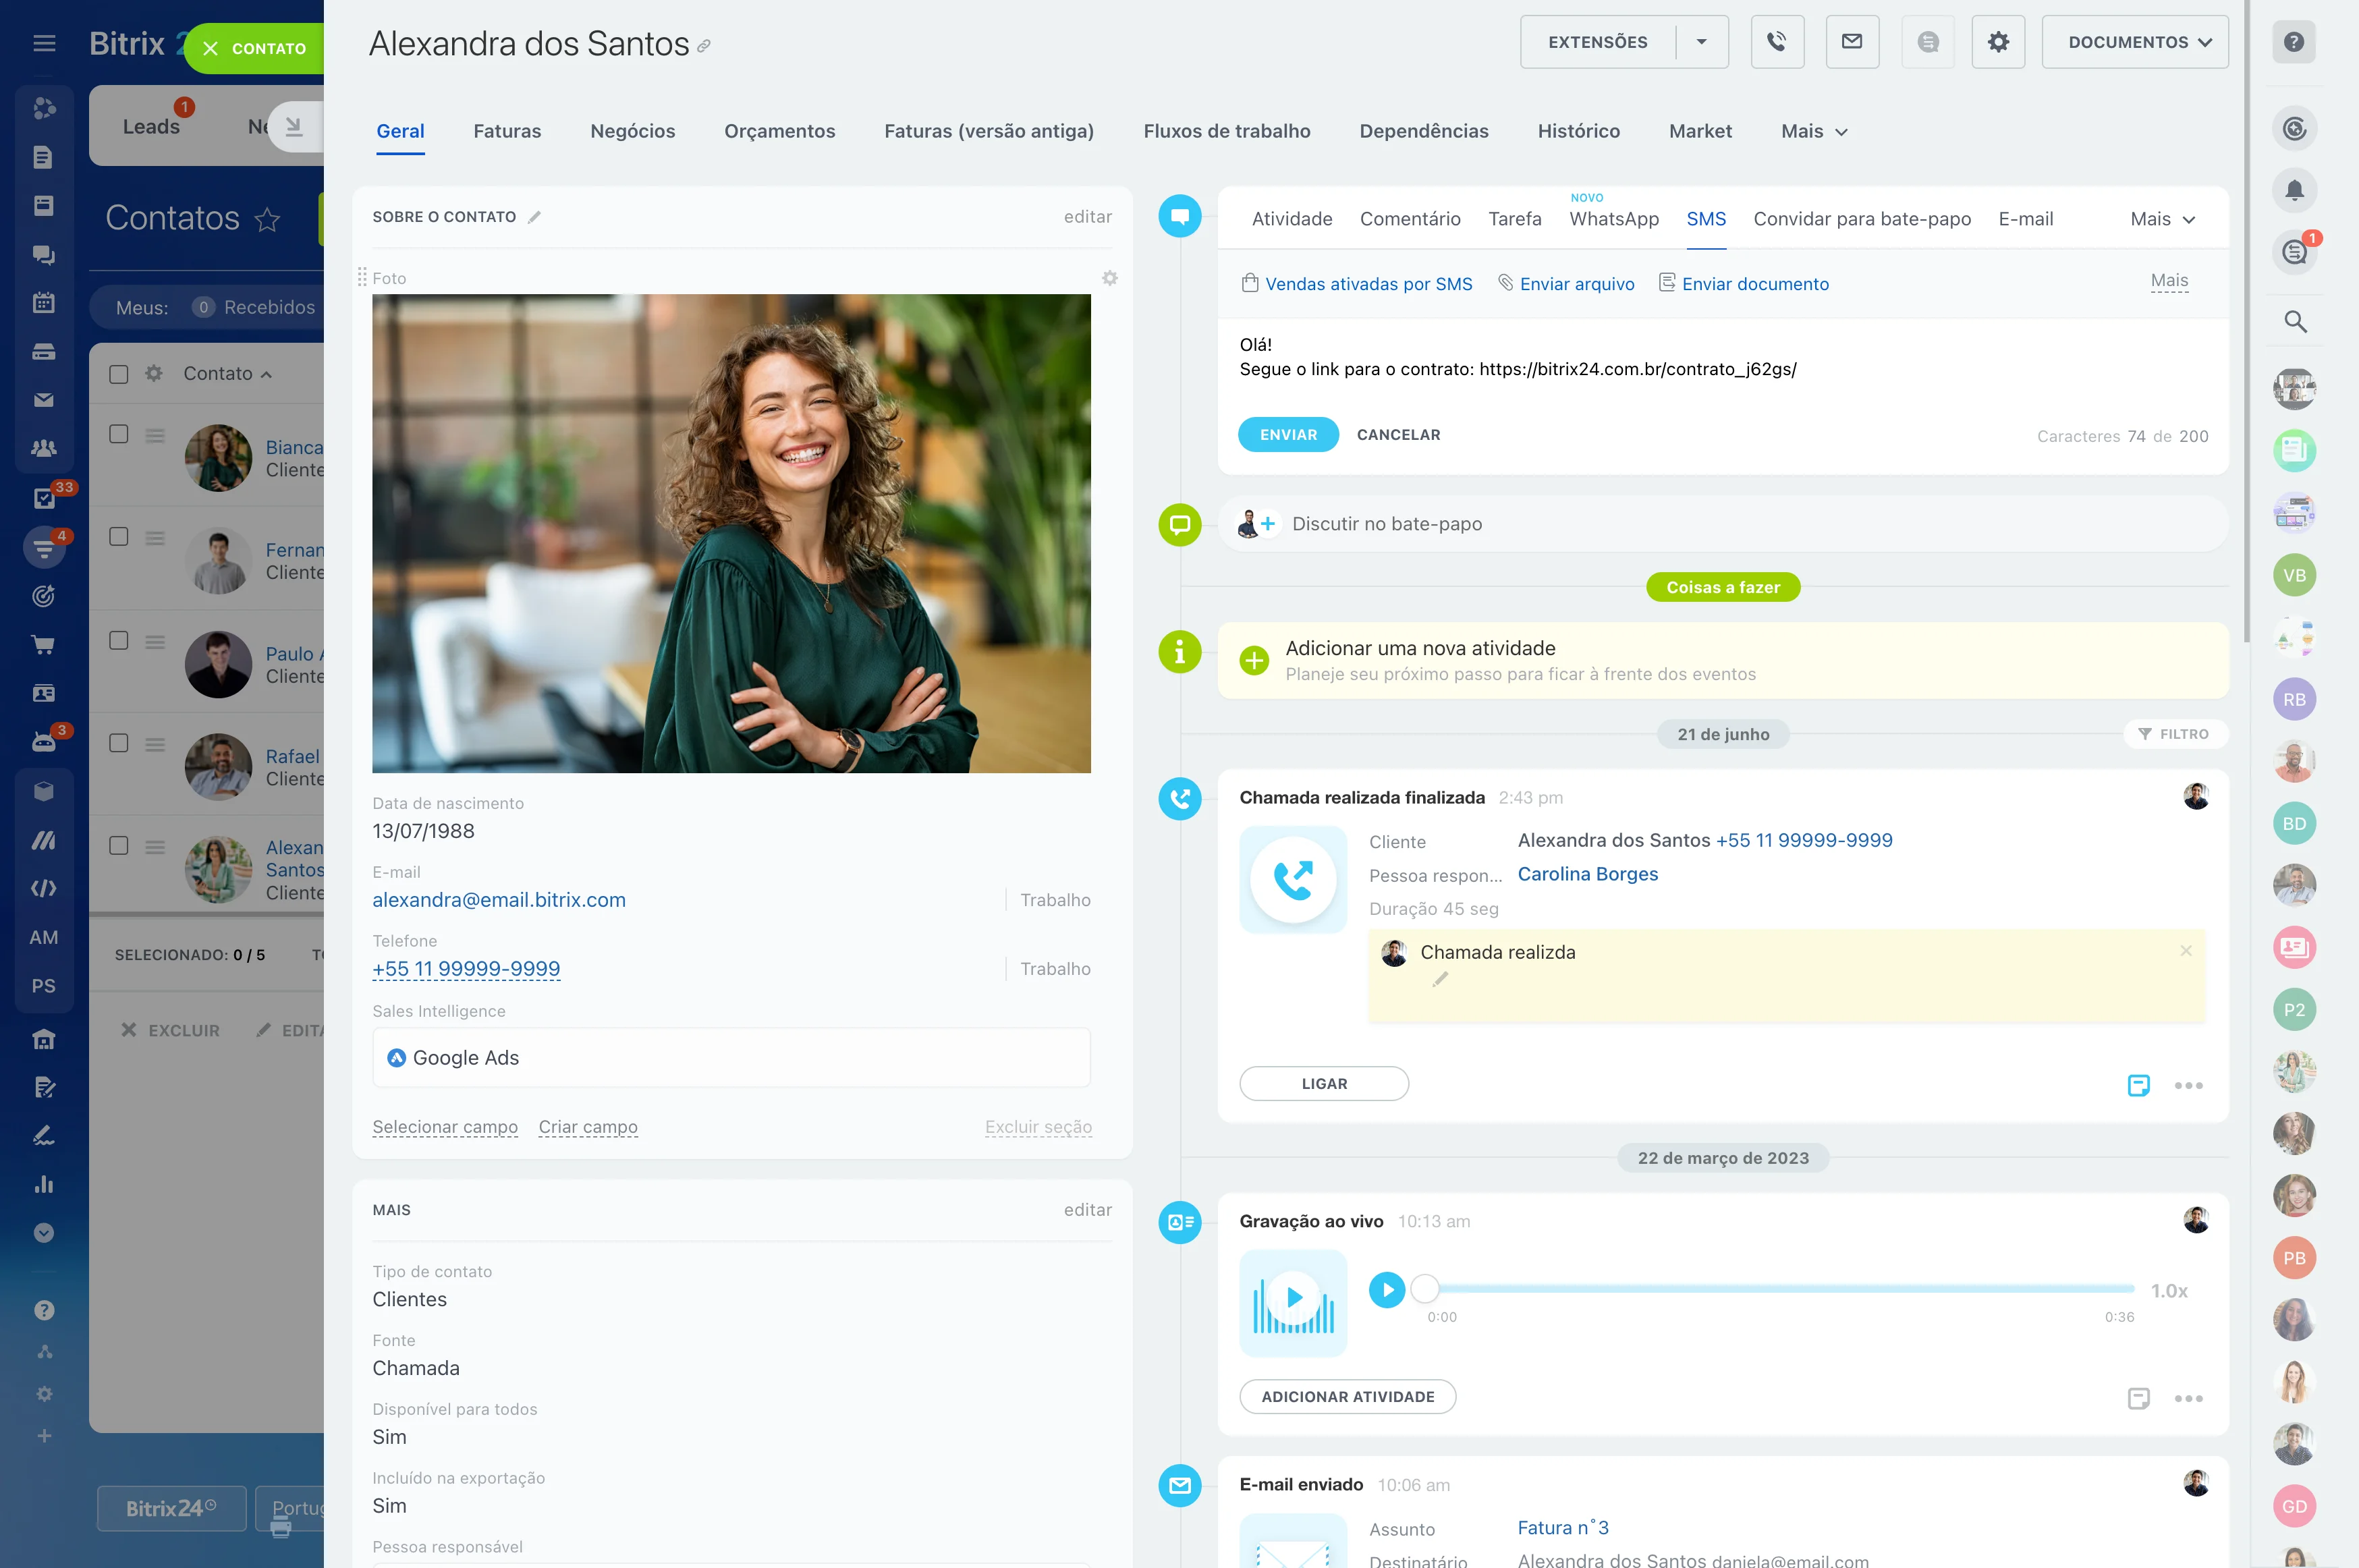Viewport: 2359px width, 1568px height.
Task: Open the gear settings icon in header
Action: tap(1997, 42)
